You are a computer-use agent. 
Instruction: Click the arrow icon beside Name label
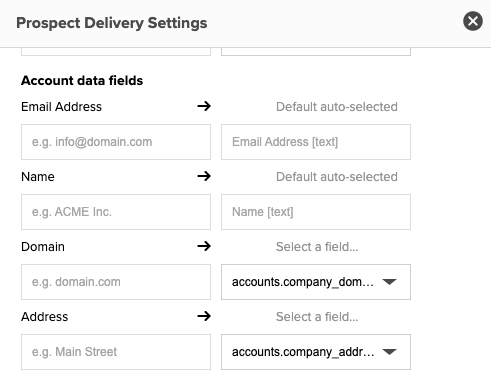[204, 176]
